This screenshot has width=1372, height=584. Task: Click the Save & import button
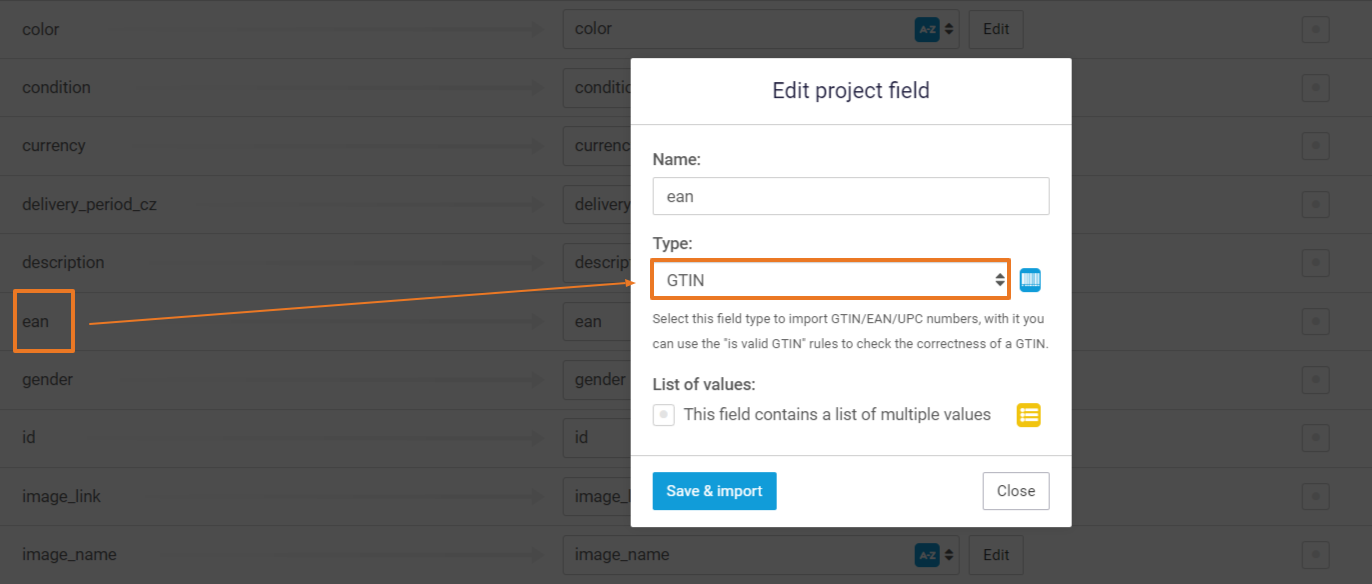714,491
